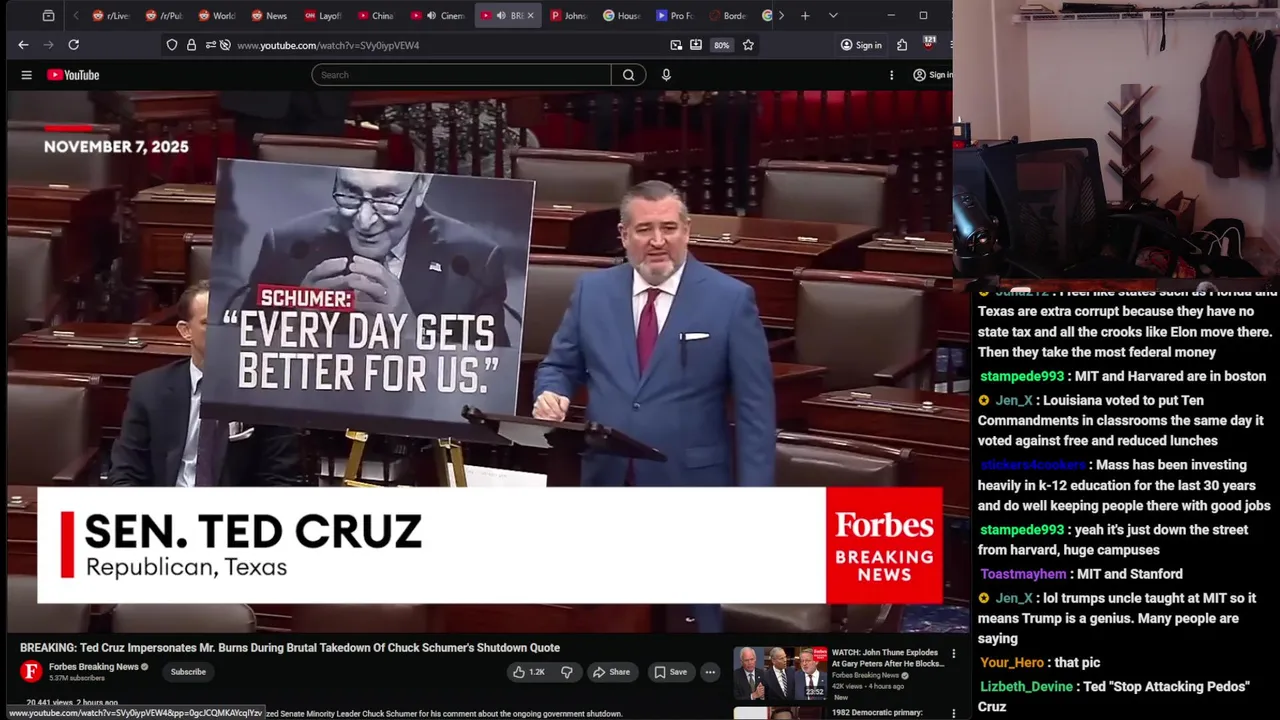
Task: Focus the YouTube search box
Action: coord(461,75)
